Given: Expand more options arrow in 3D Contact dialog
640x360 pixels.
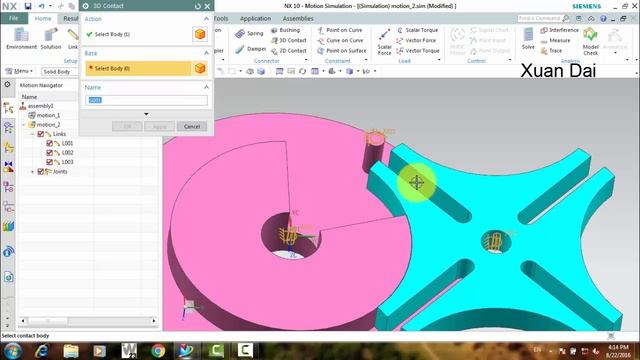Looking at the screenshot, I should (x=146, y=114).
